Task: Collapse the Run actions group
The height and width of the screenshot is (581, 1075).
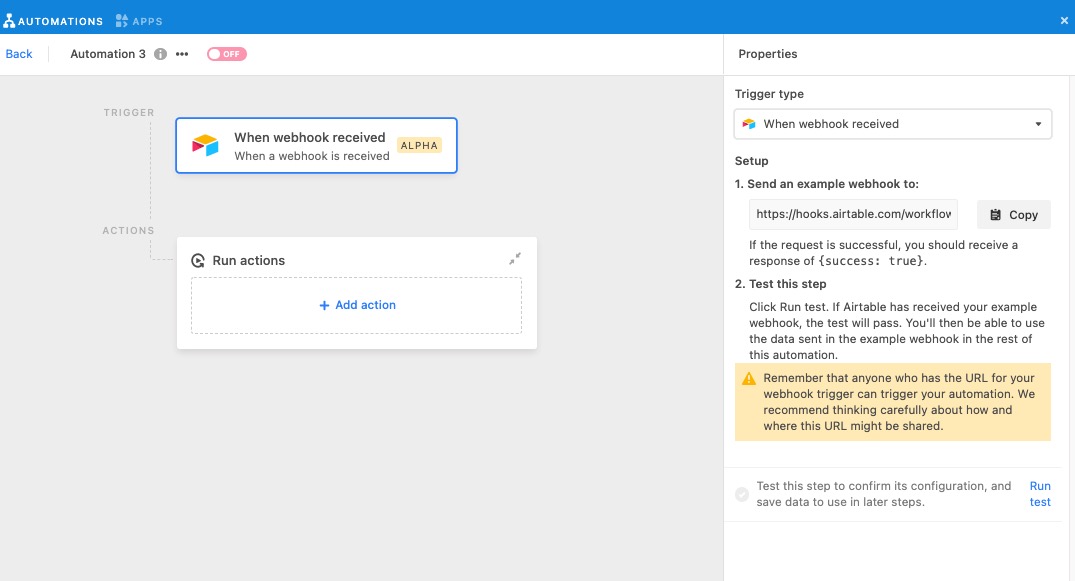Action: coord(515,259)
